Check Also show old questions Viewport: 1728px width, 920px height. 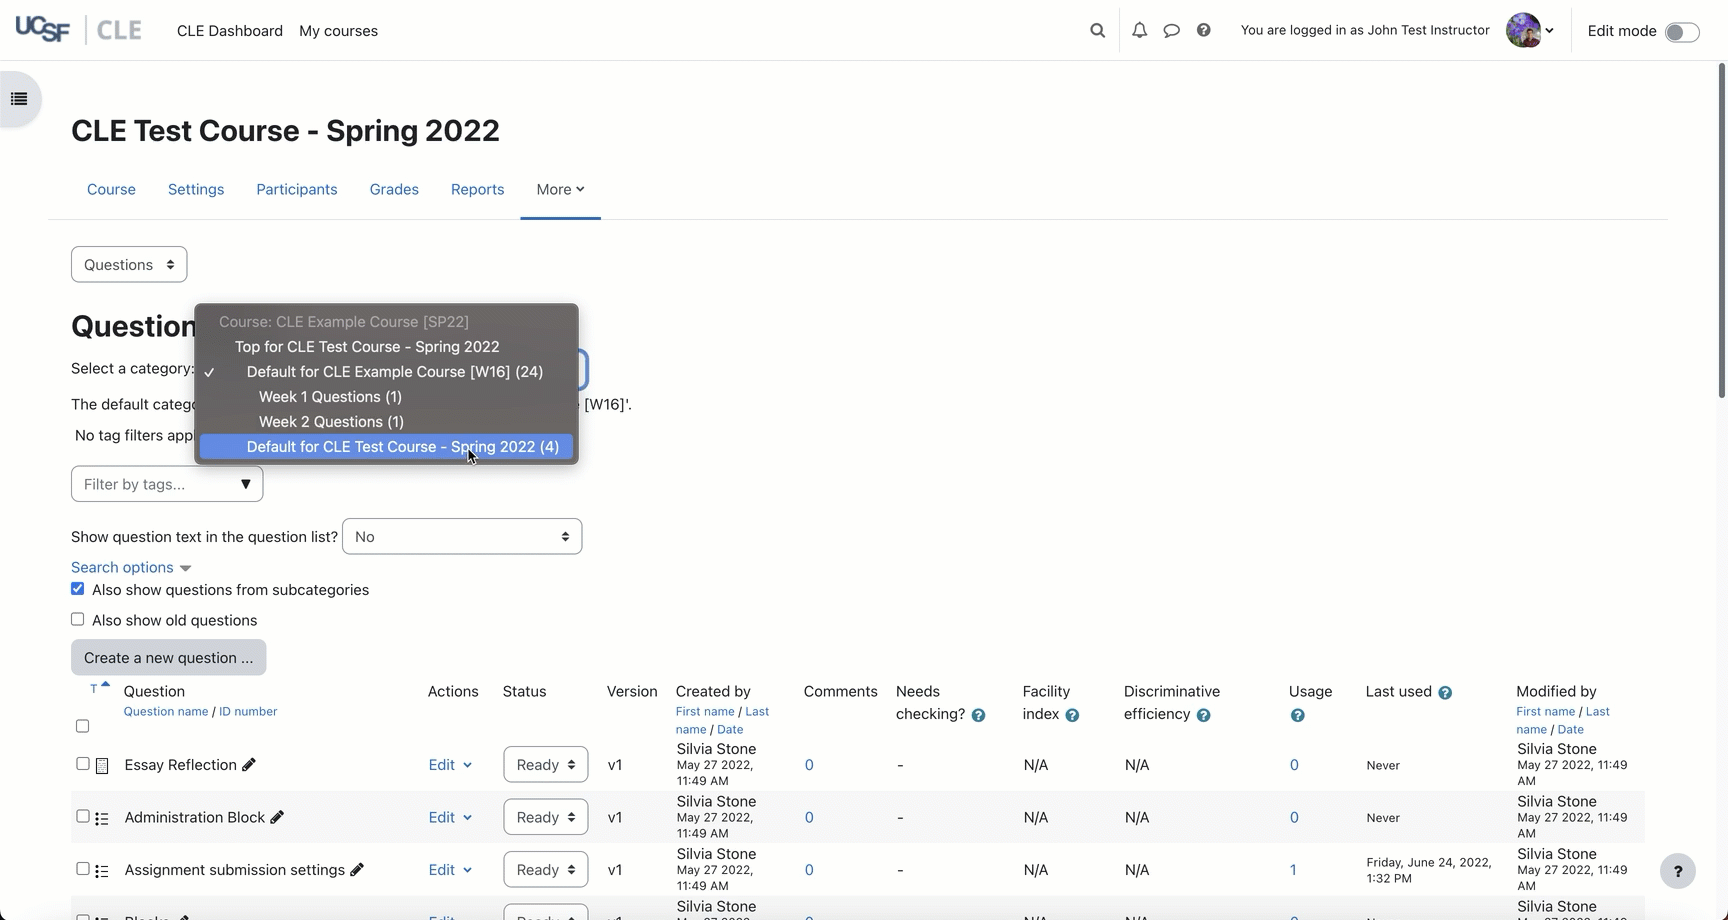77,619
